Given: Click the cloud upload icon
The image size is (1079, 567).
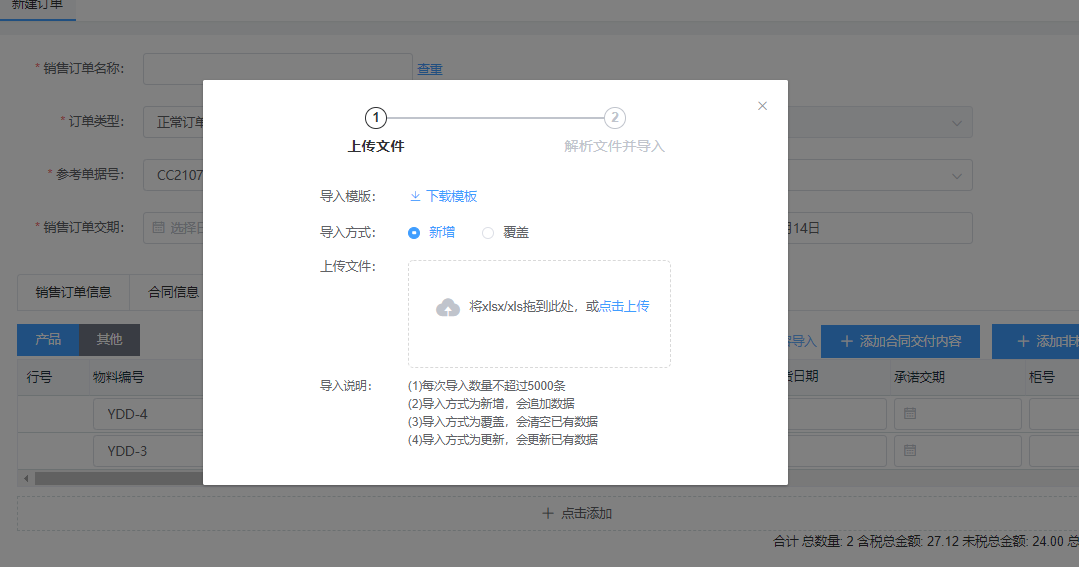Looking at the screenshot, I should click(x=448, y=307).
